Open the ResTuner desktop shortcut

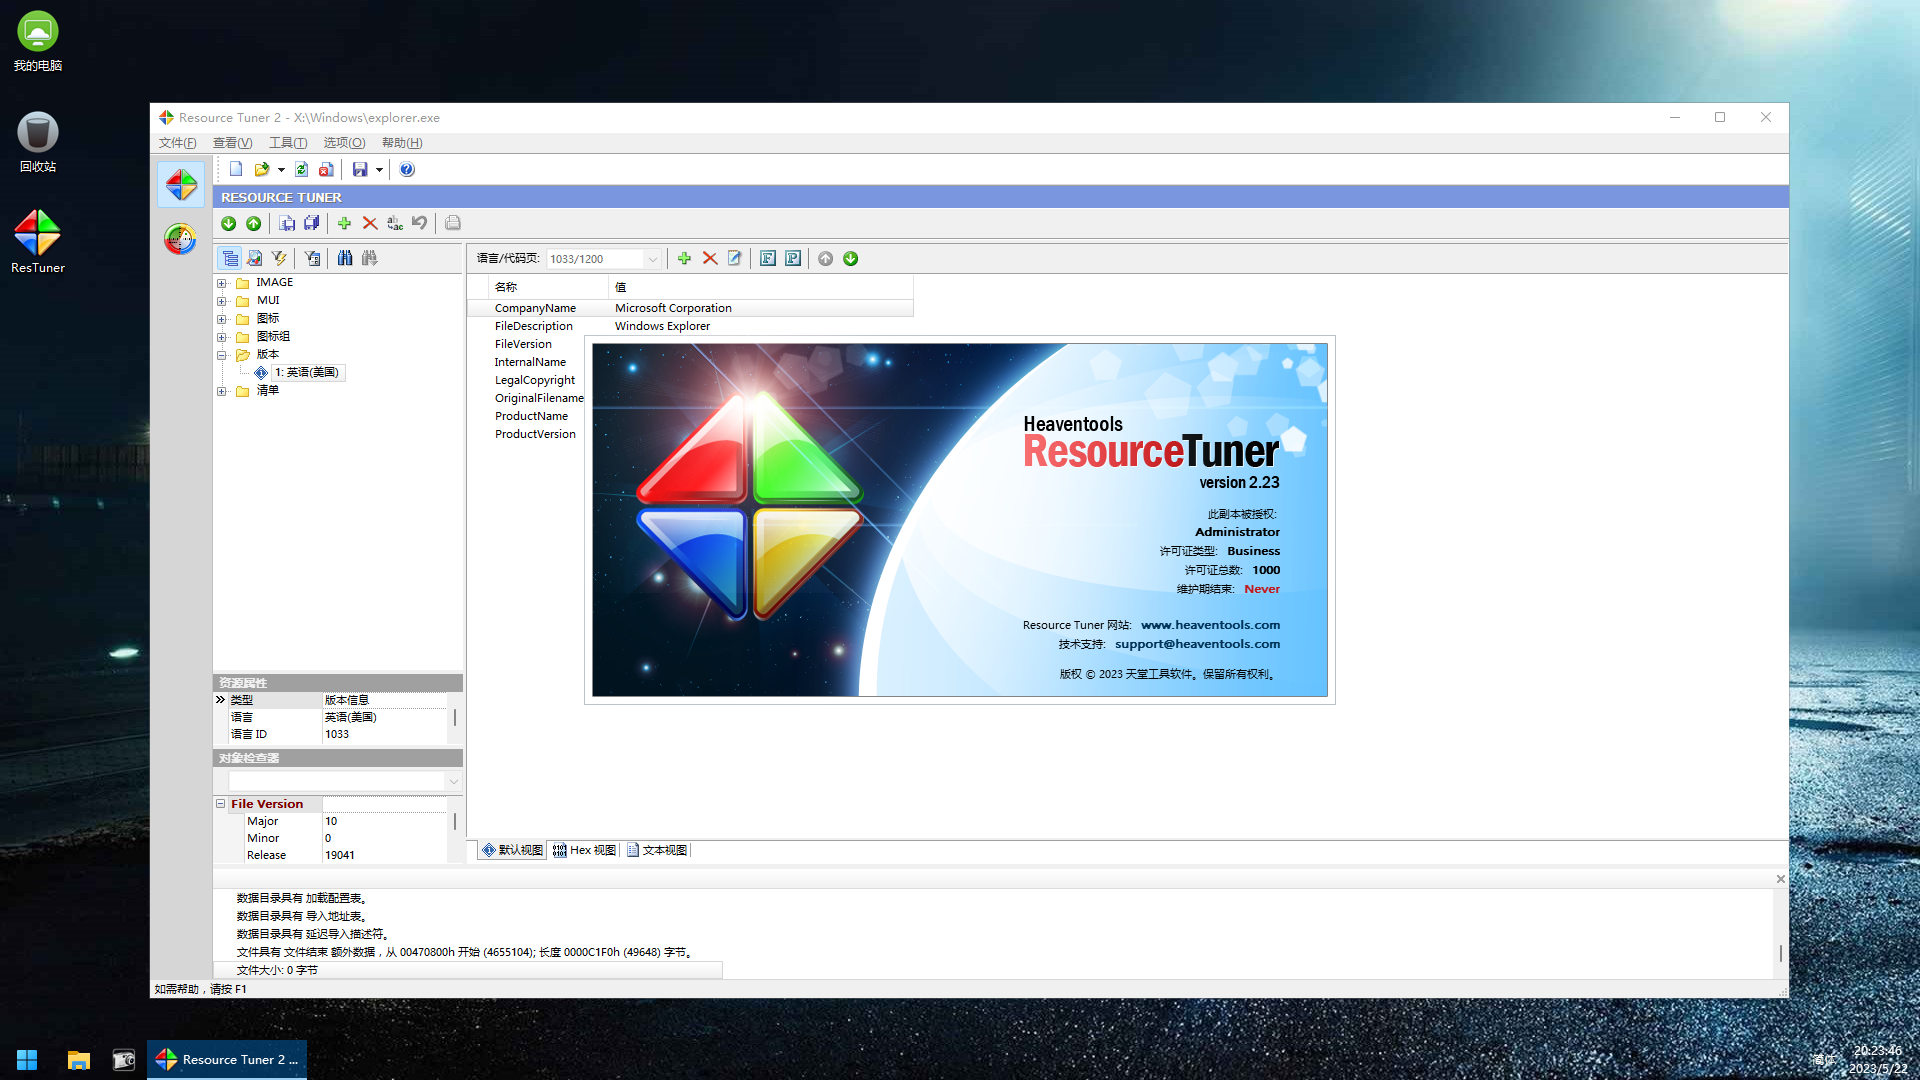pos(38,241)
